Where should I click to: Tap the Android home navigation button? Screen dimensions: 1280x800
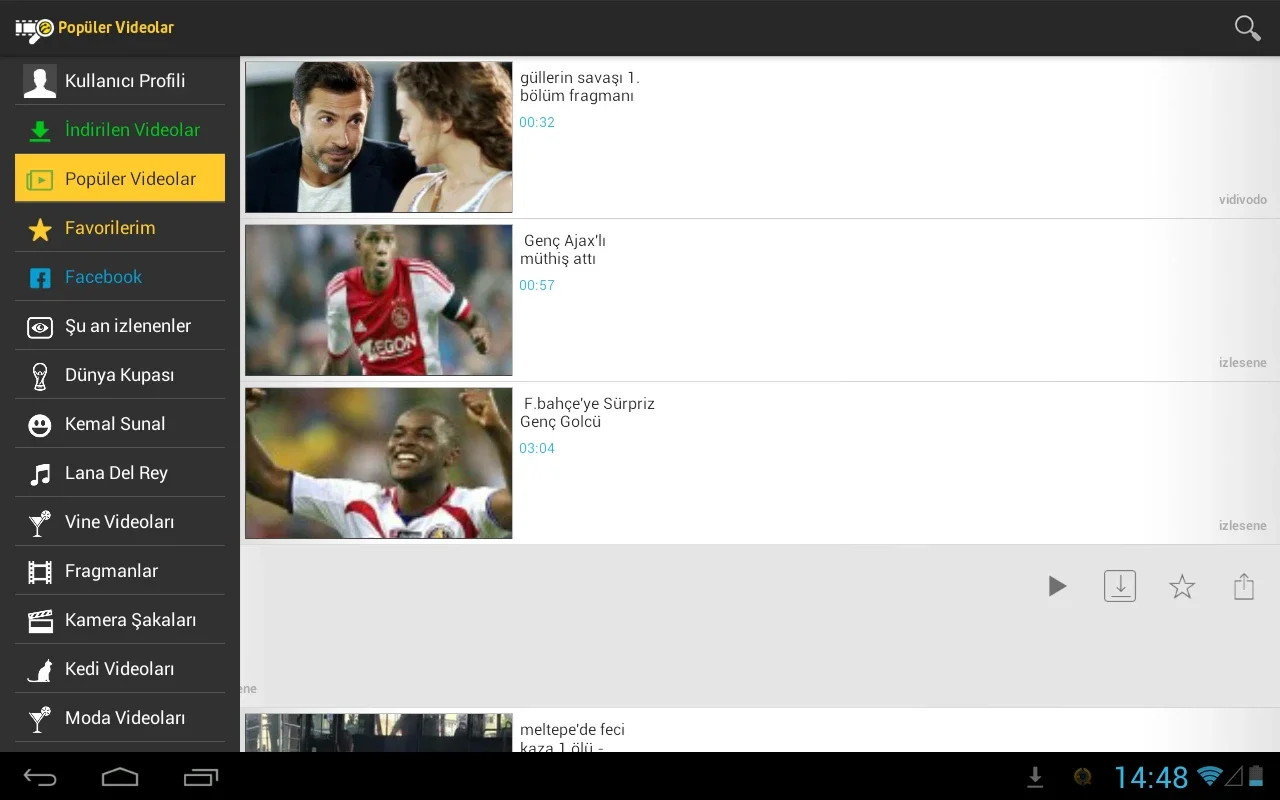point(120,777)
